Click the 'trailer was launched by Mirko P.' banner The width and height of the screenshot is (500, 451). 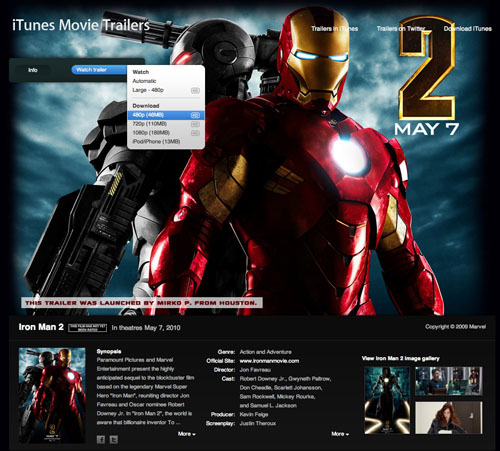(142, 303)
